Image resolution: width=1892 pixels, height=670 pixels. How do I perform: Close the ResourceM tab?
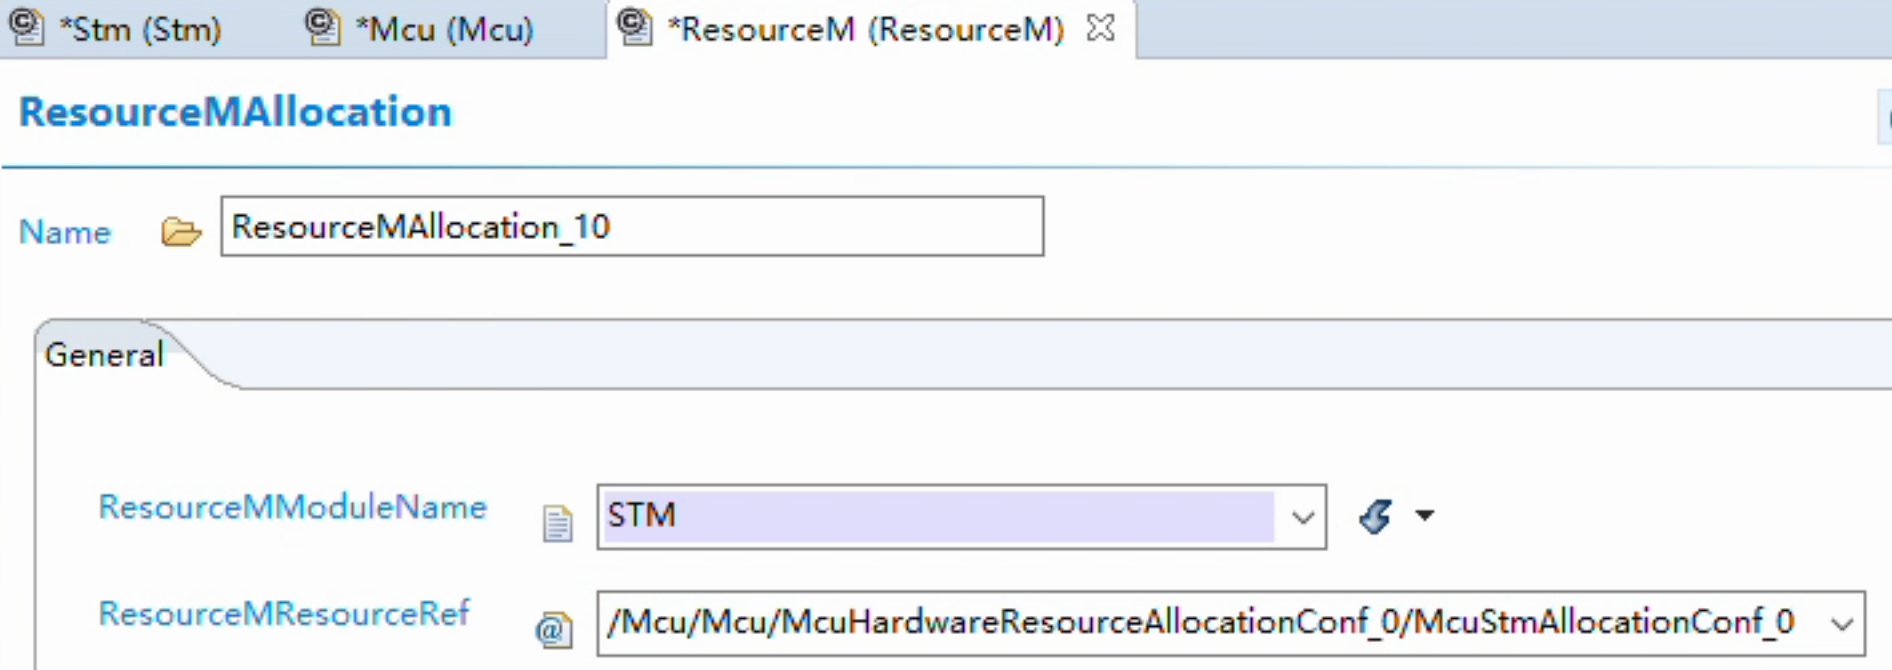pyautogui.click(x=1100, y=28)
